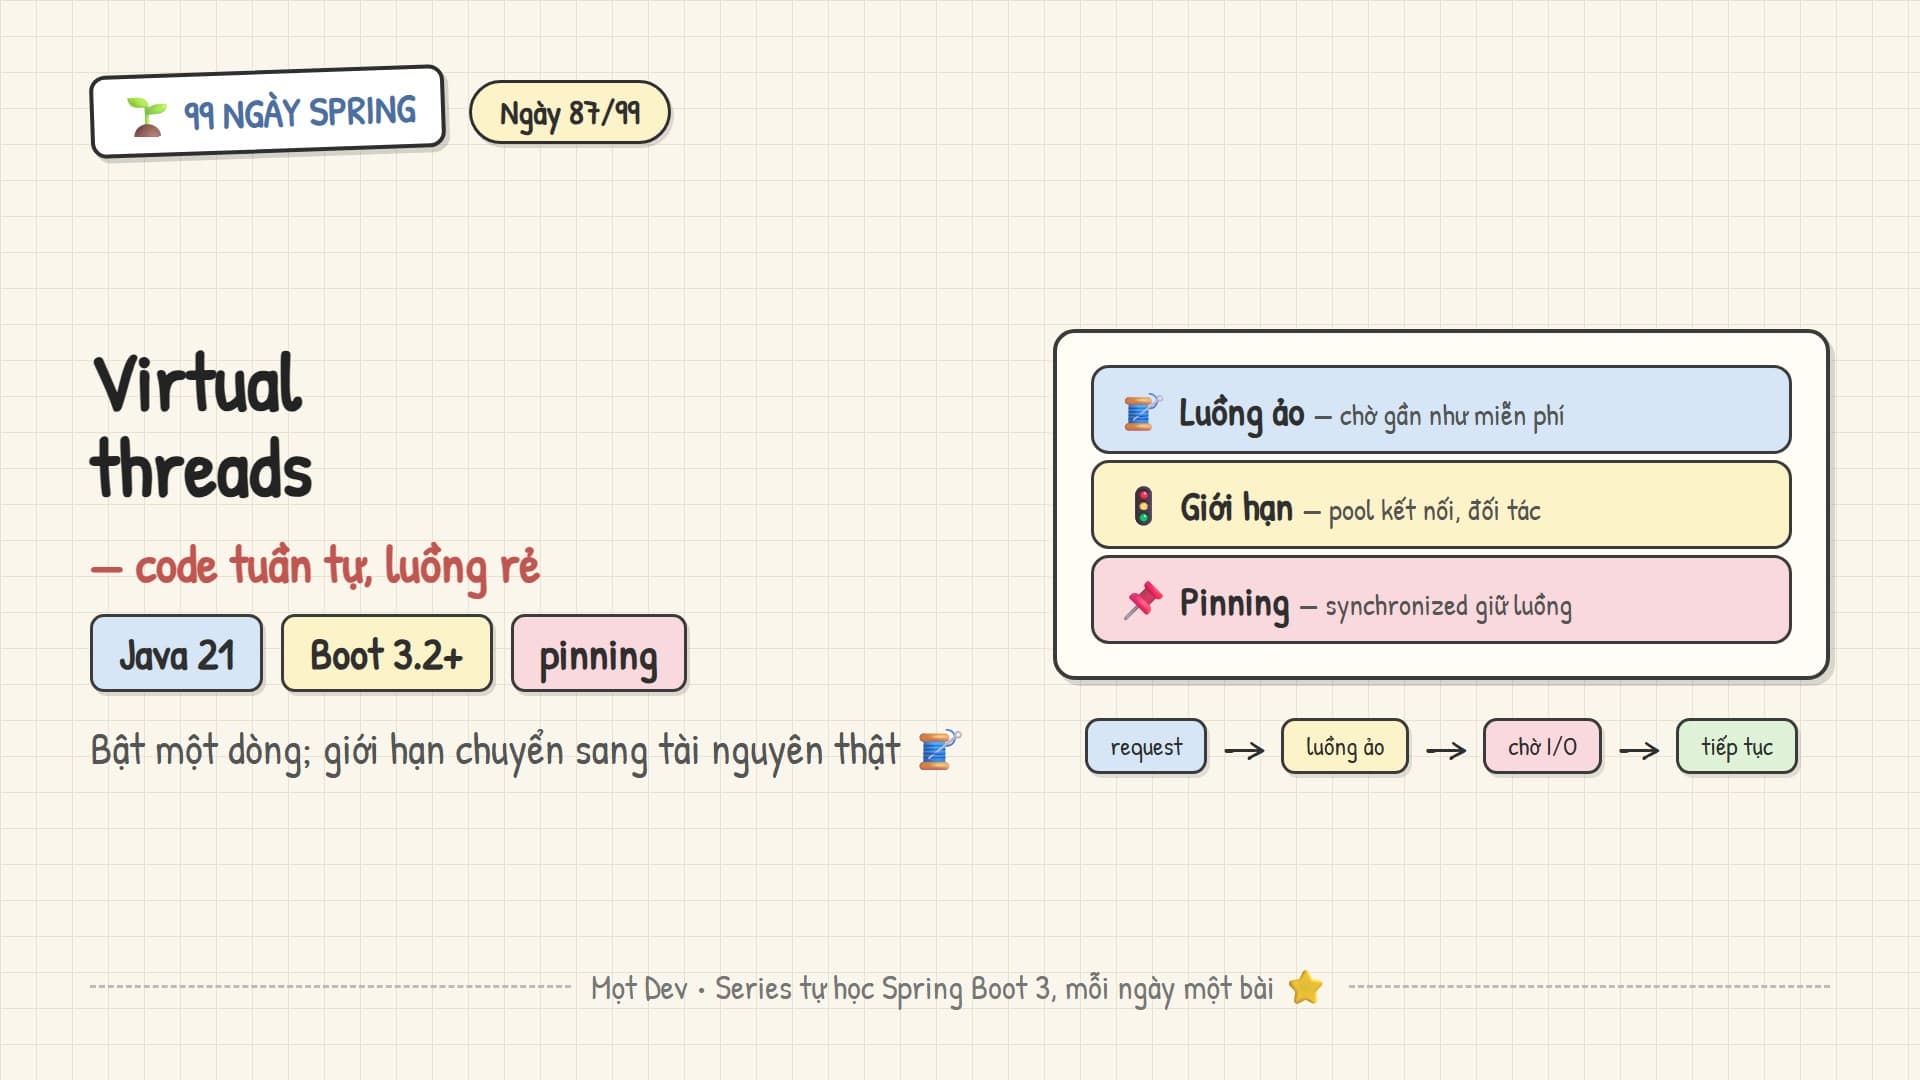Click the text 'Bật một dòng; giới hạn chuyển sang'
The height and width of the screenshot is (1080, 1920).
pos(370,751)
